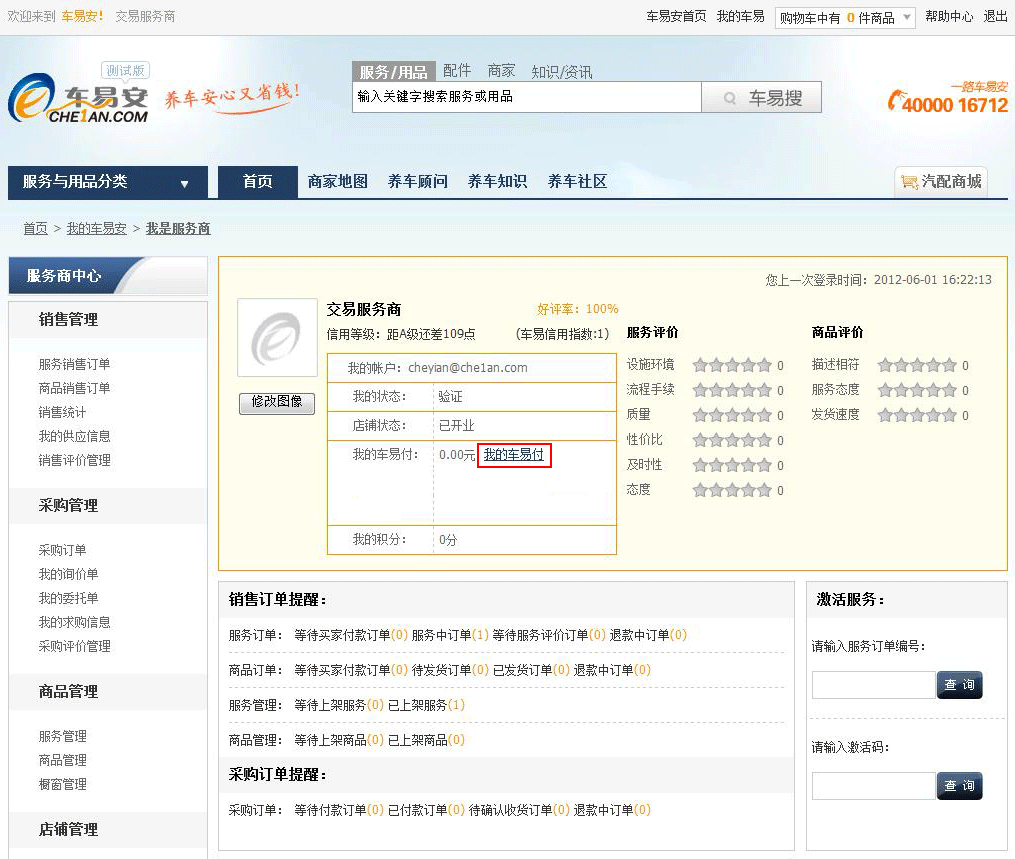
Task: Open the shopping cart dropdown arrow
Action: pos(907,17)
